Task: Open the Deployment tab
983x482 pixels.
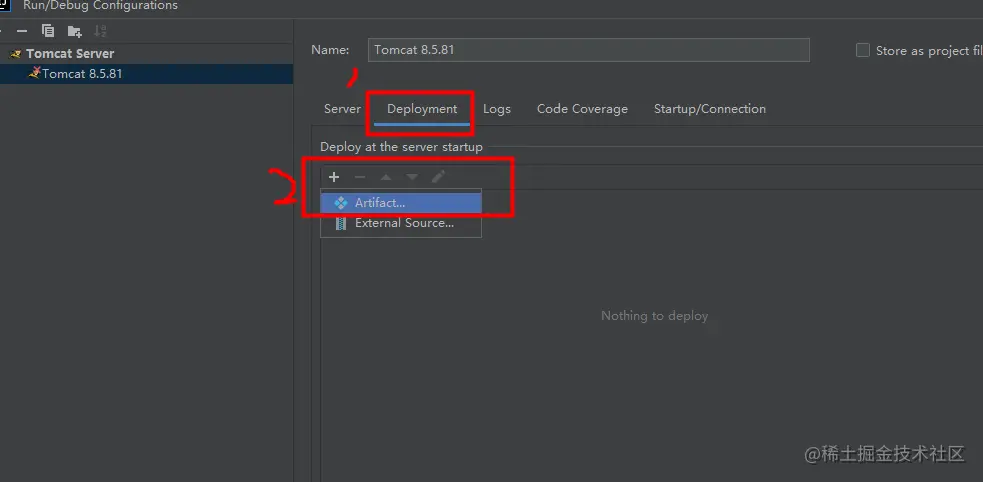Action: (x=422, y=109)
